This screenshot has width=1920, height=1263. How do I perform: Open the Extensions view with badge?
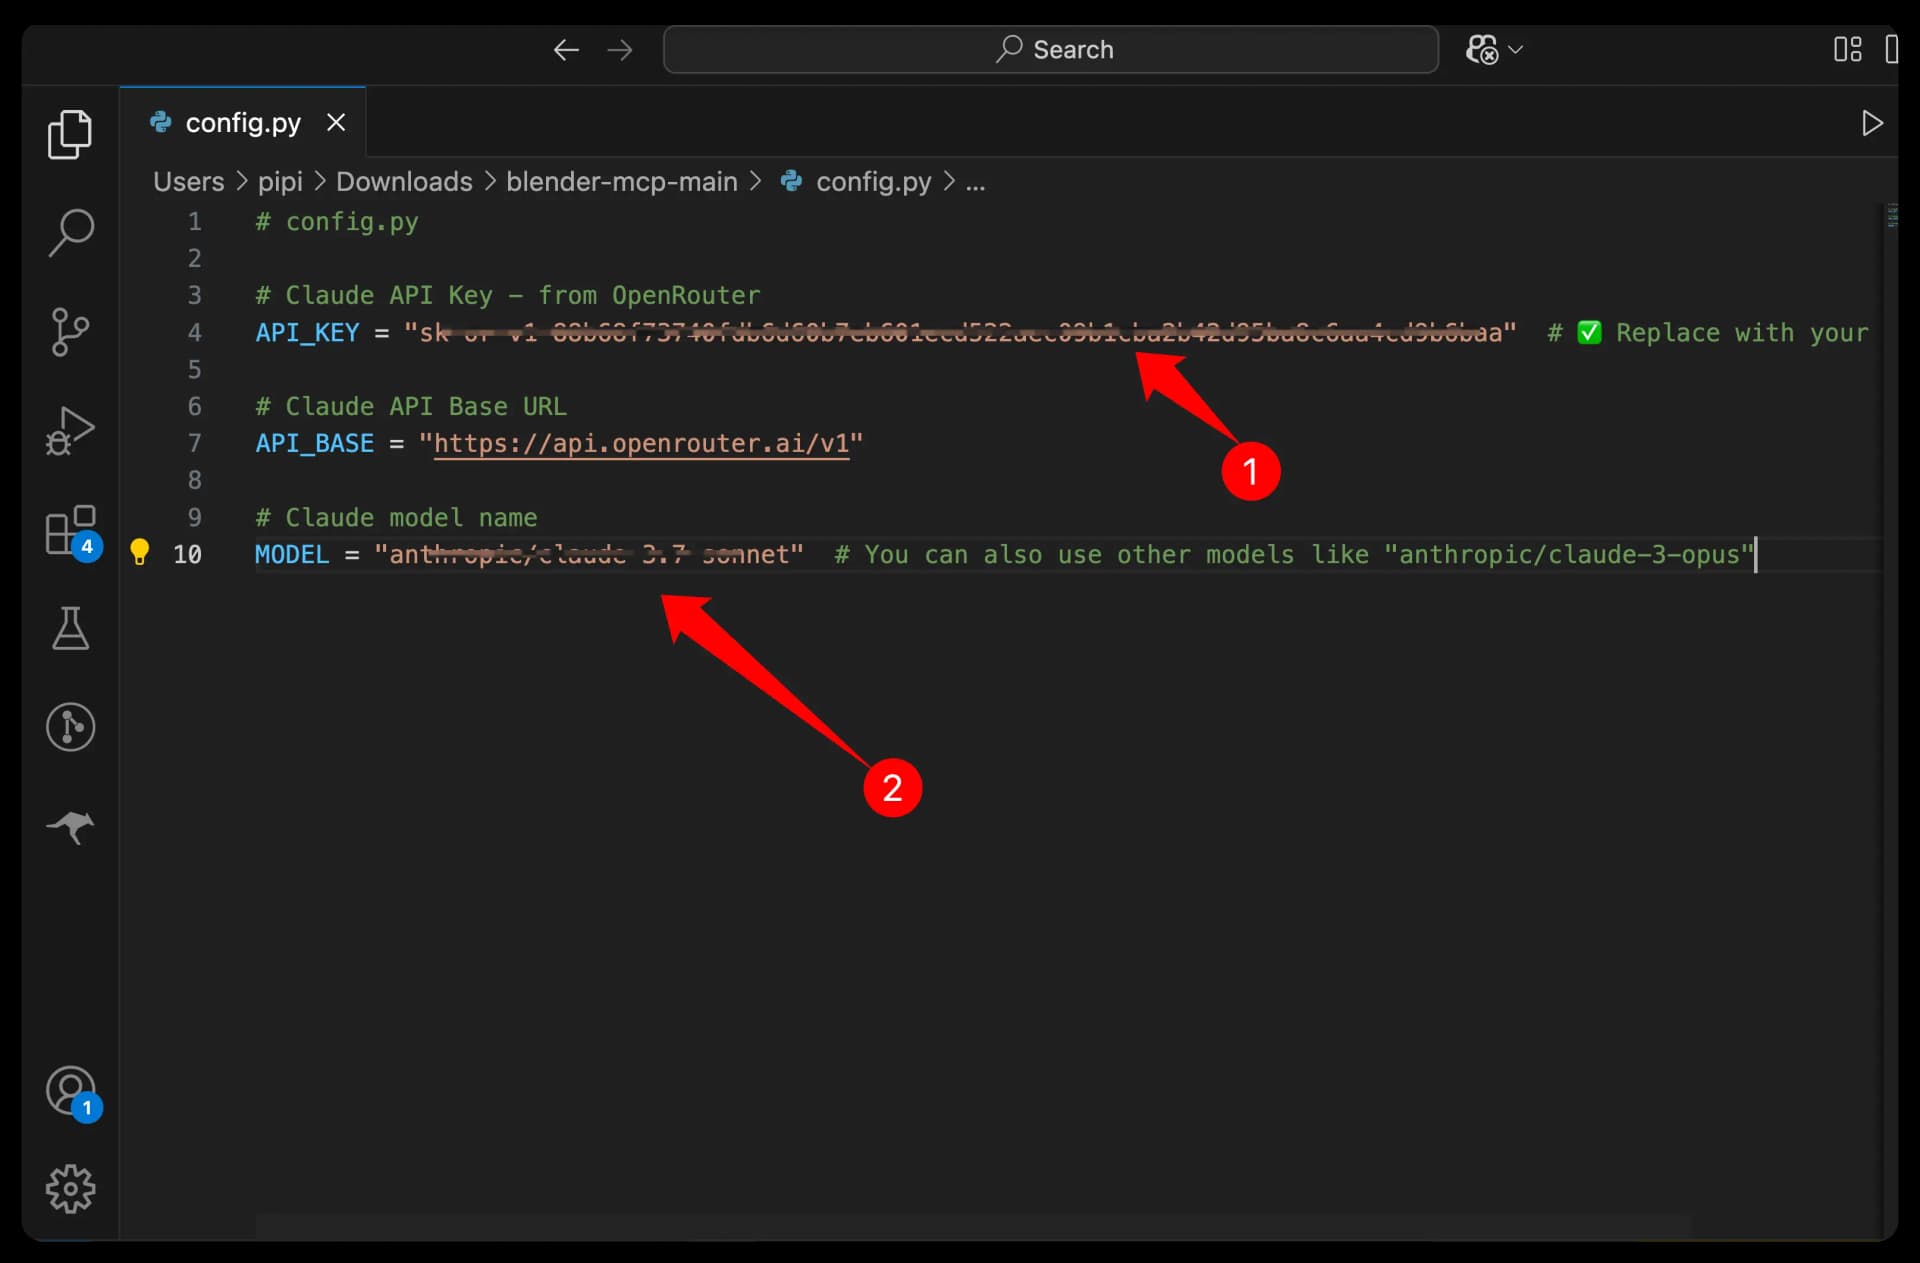click(x=72, y=531)
